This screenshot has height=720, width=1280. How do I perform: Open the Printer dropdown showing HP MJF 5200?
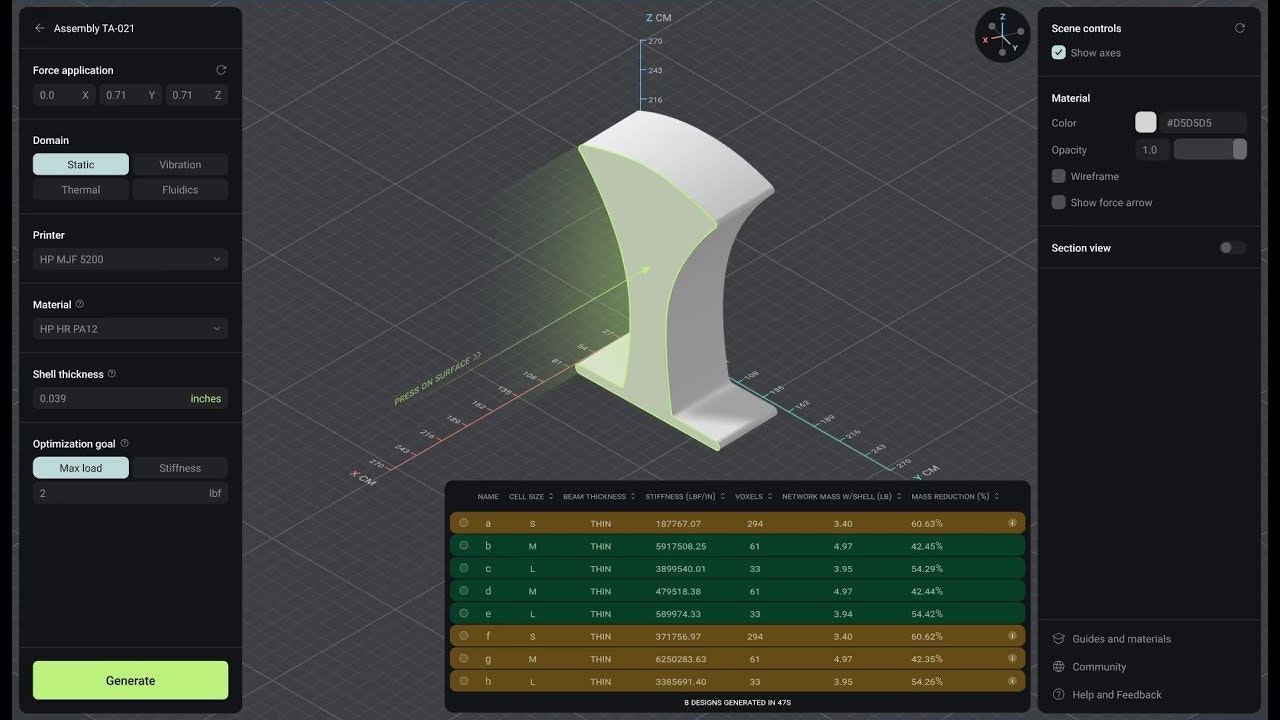coord(130,259)
